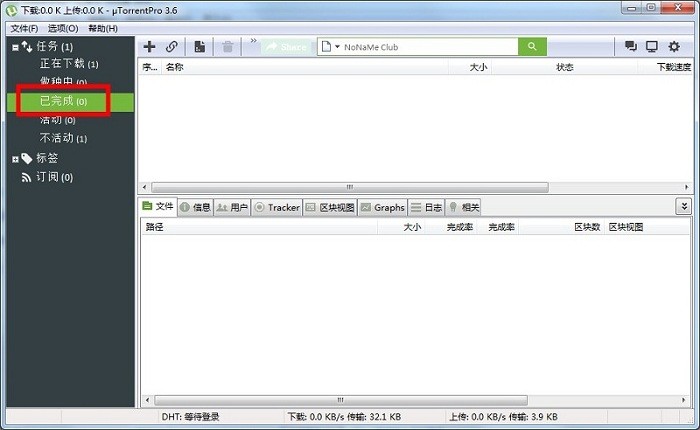The height and width of the screenshot is (430, 700).
Task: Open the chat bubbles icon in the toolbar
Action: (630, 46)
